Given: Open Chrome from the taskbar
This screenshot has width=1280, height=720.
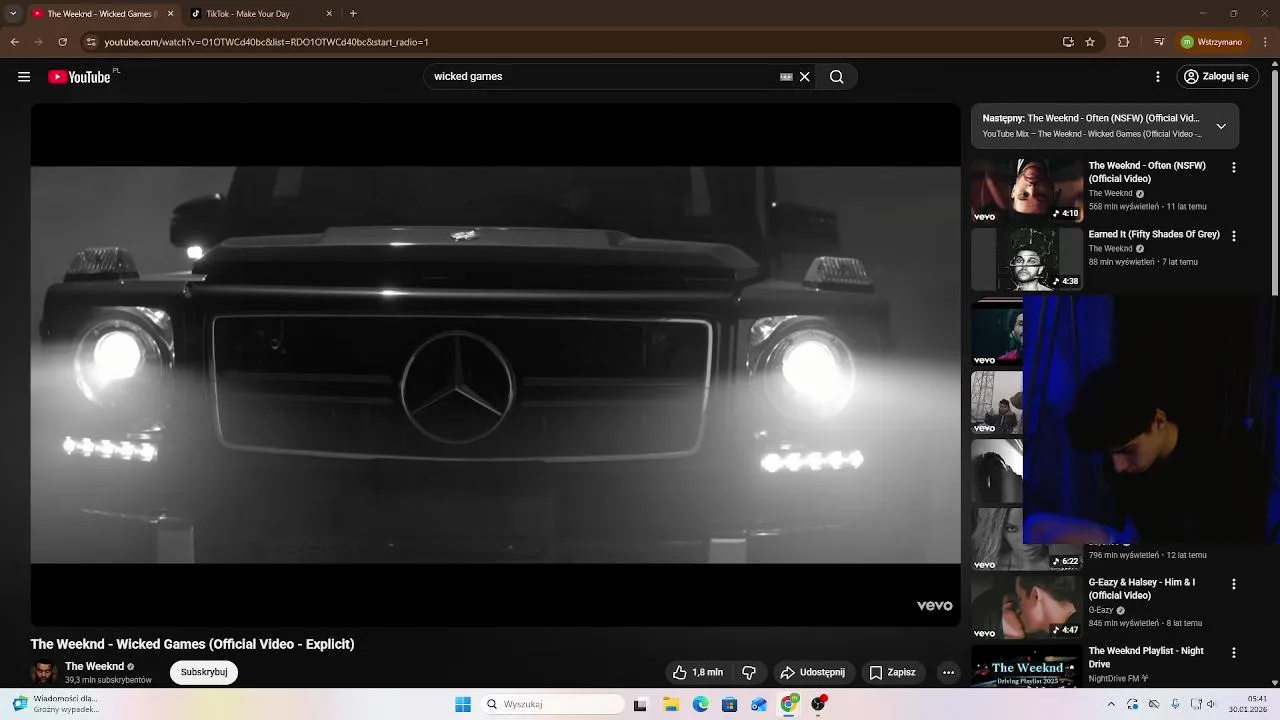Looking at the screenshot, I should pos(789,705).
